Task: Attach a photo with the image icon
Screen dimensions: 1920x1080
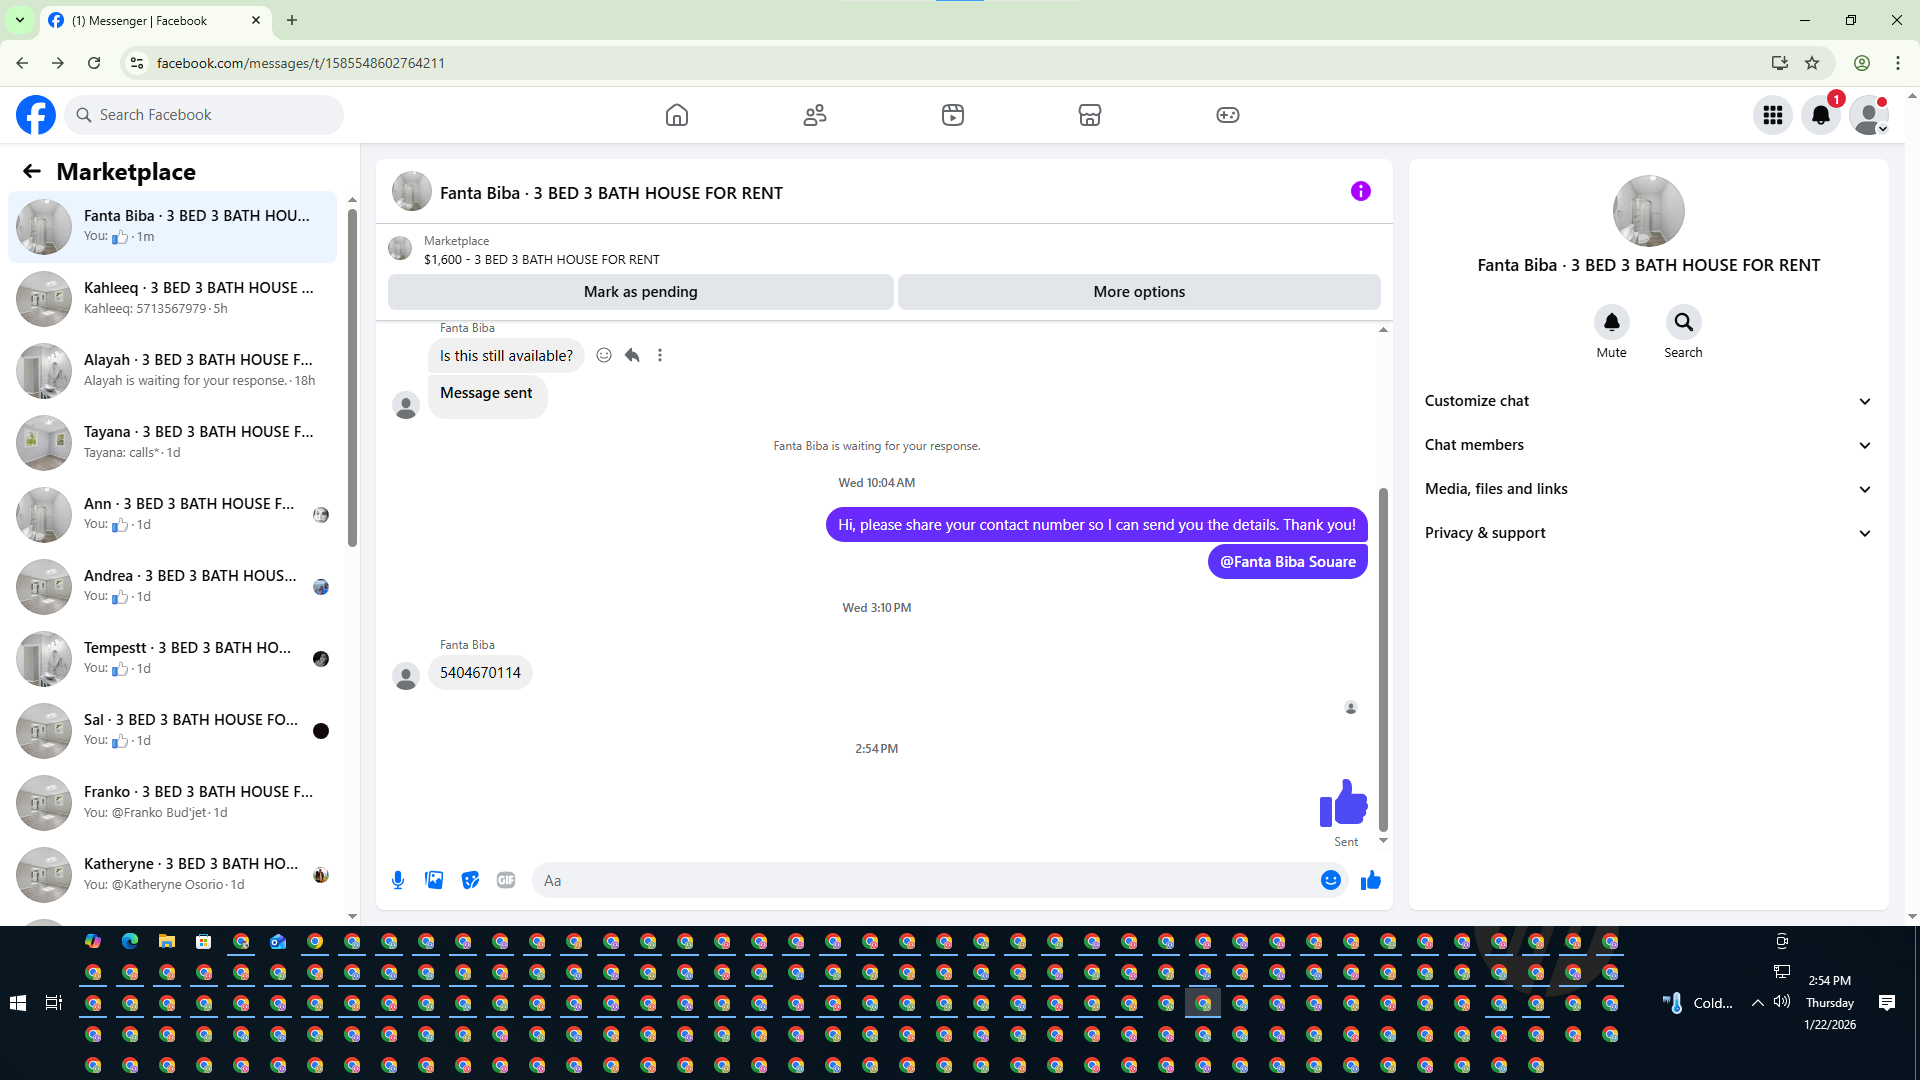Action: coord(434,880)
